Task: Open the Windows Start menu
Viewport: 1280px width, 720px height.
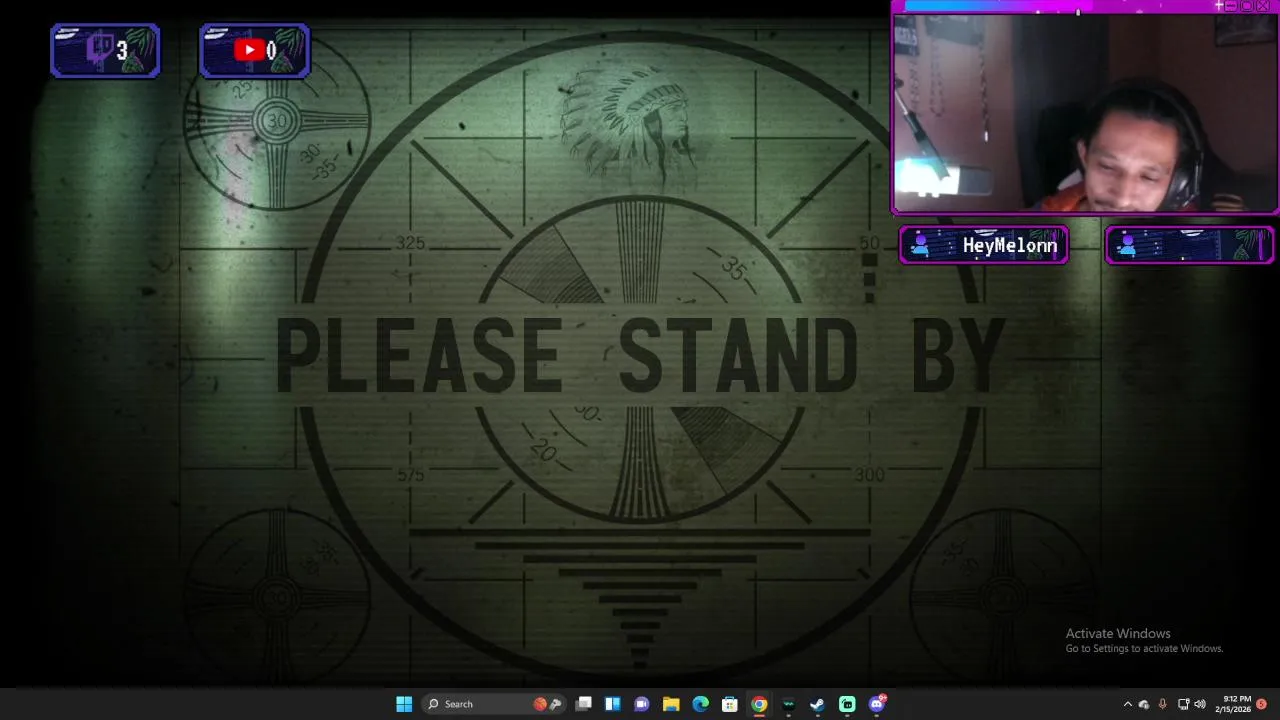Action: tap(404, 704)
